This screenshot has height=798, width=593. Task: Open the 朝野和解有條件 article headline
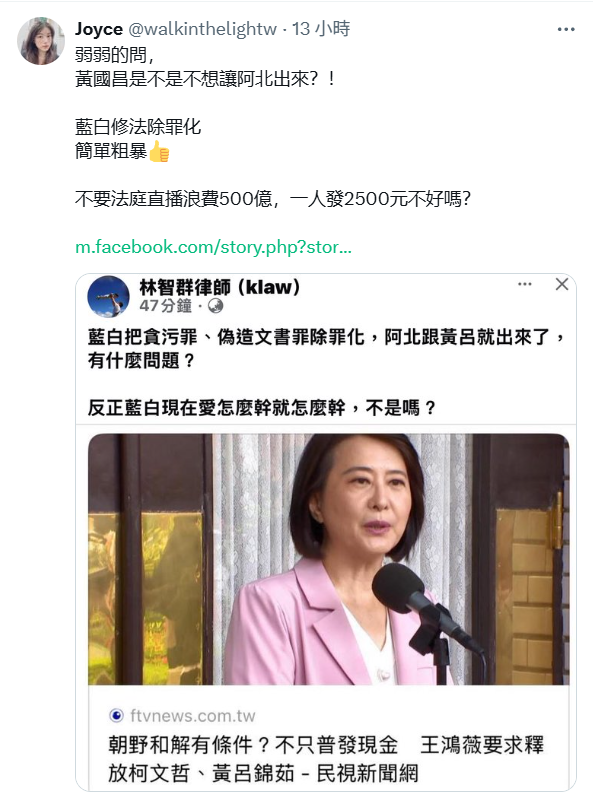point(326,759)
